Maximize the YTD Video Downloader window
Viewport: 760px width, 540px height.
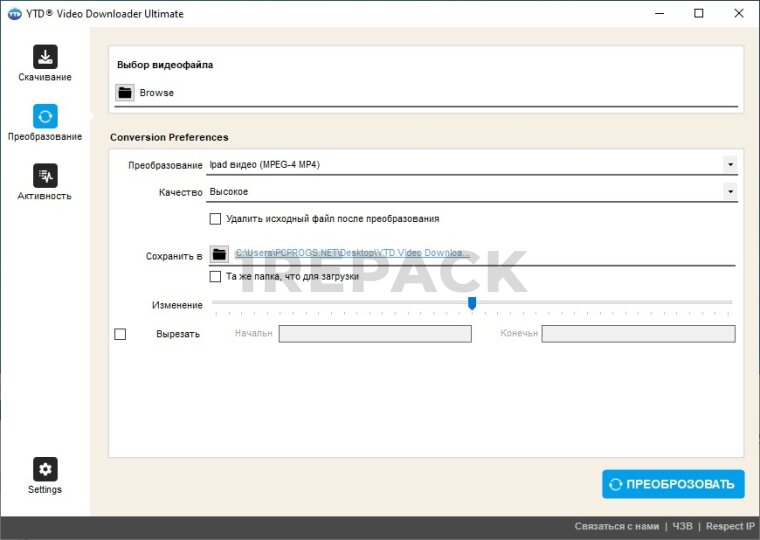[698, 14]
